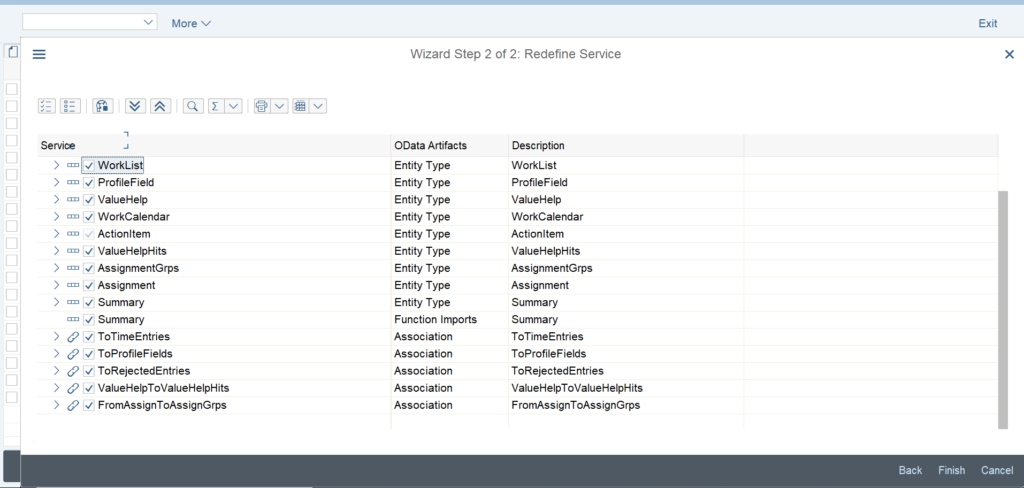This screenshot has height=488, width=1024.
Task: Click the link icon beside FromAssignToAssignGrps
Action: (73, 405)
